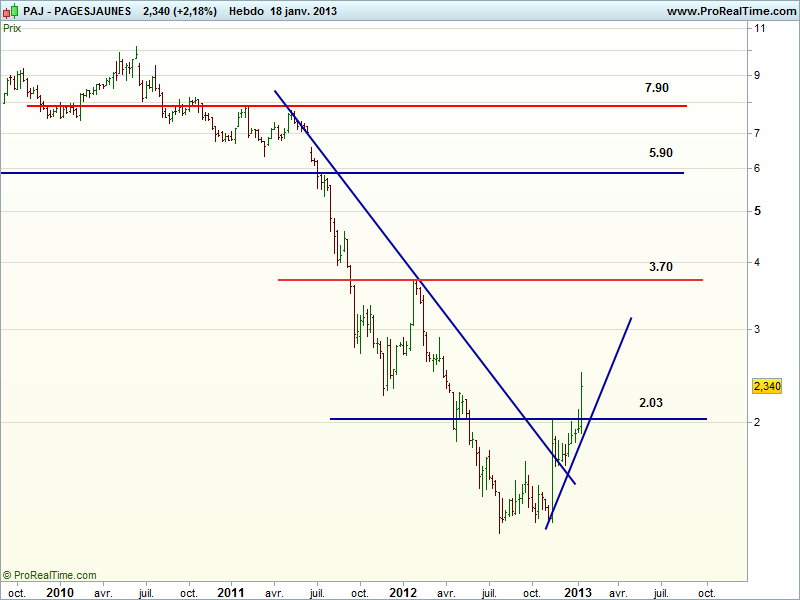Click the 2.03 support level label
This screenshot has height=600, width=800.
tap(651, 402)
